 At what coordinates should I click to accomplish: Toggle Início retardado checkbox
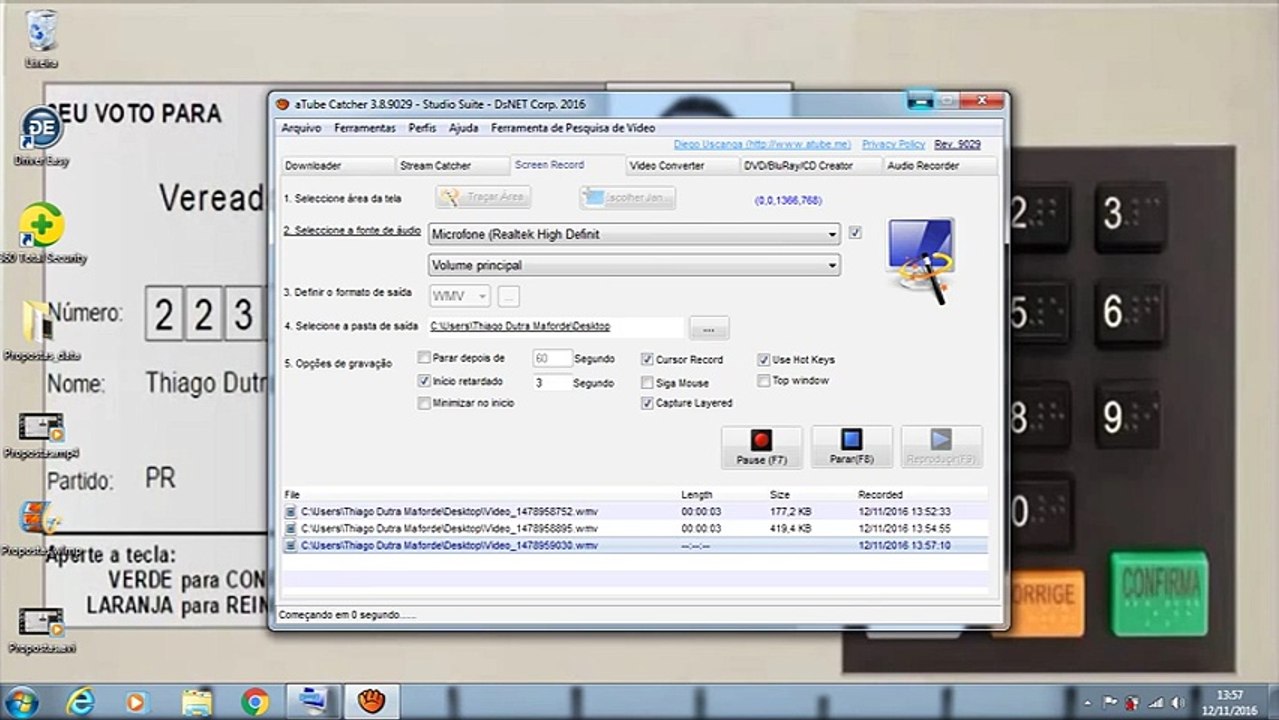point(424,381)
